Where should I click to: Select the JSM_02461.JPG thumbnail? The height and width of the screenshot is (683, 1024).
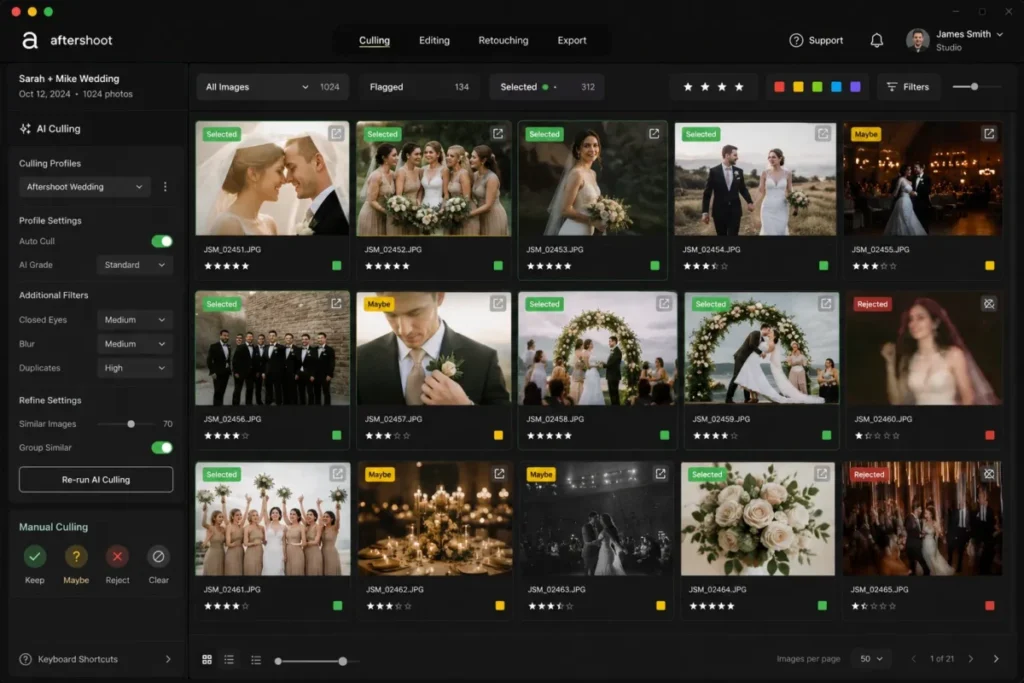pyautogui.click(x=273, y=519)
